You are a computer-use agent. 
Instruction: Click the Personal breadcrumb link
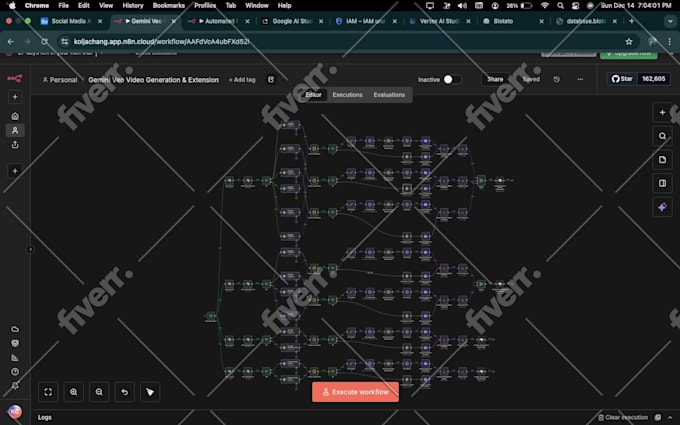pos(60,80)
